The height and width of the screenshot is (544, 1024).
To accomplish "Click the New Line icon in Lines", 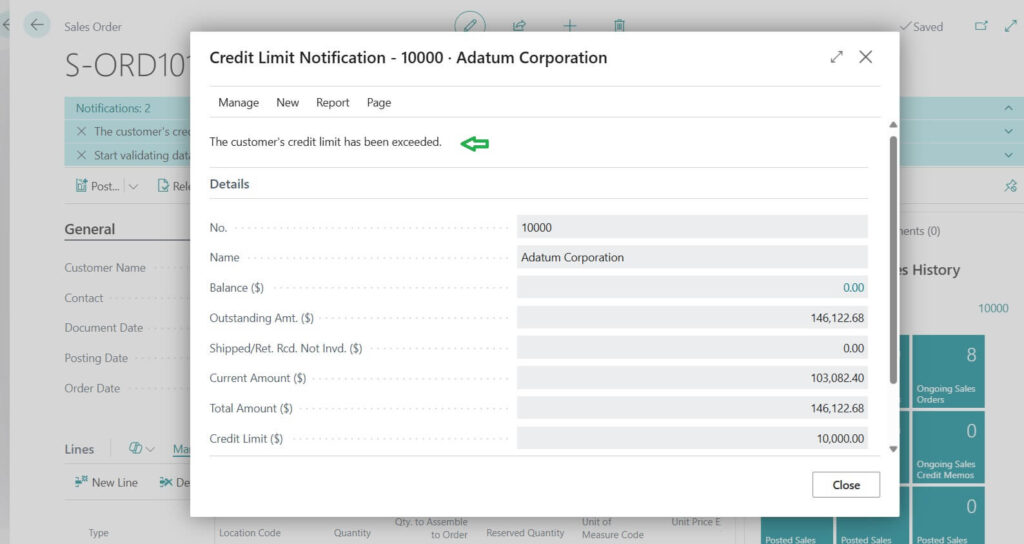I will tap(81, 482).
